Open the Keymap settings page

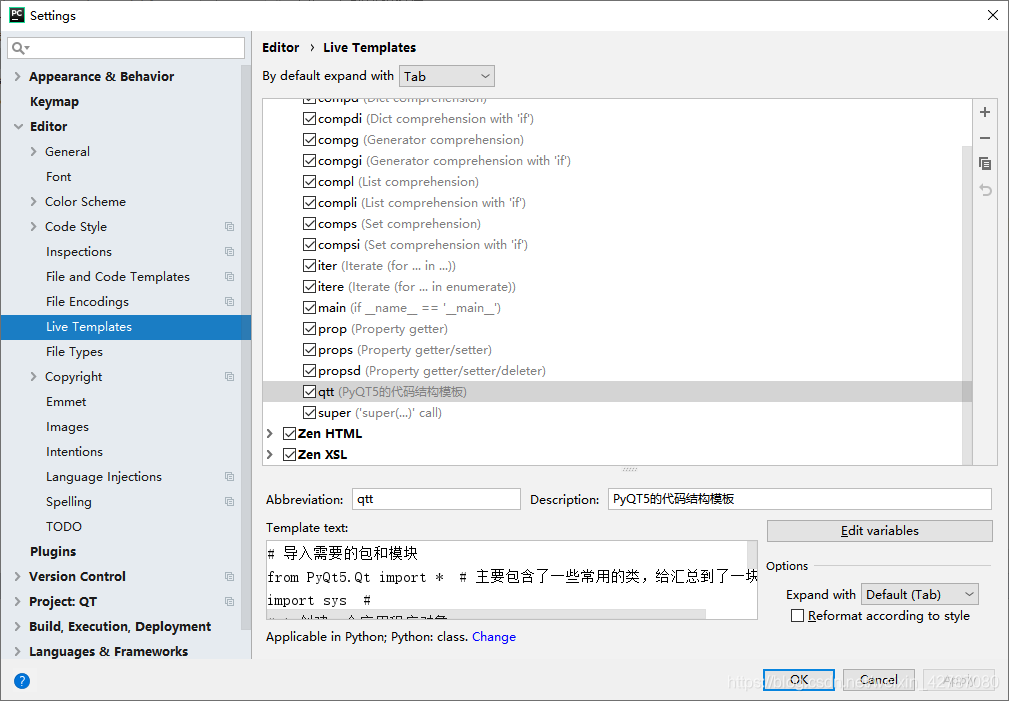click(54, 102)
